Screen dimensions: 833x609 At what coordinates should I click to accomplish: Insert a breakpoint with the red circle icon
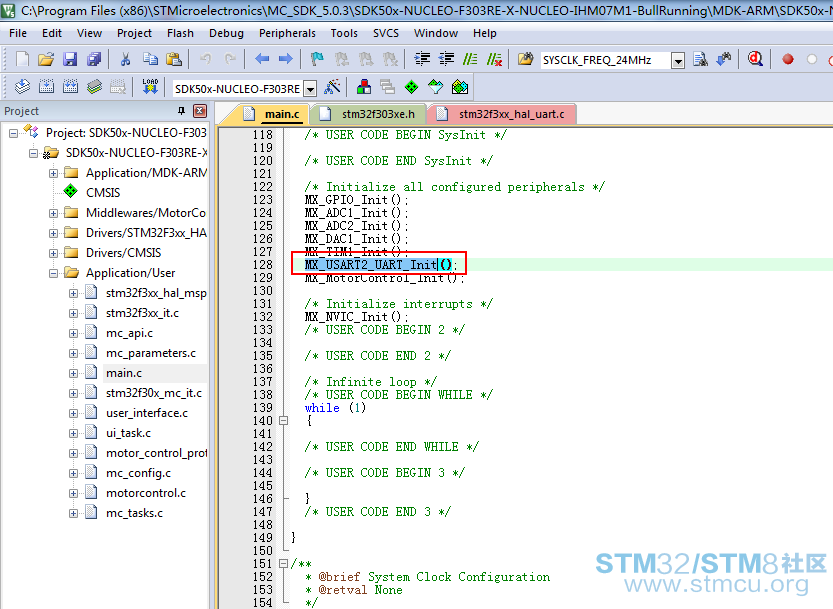788,59
